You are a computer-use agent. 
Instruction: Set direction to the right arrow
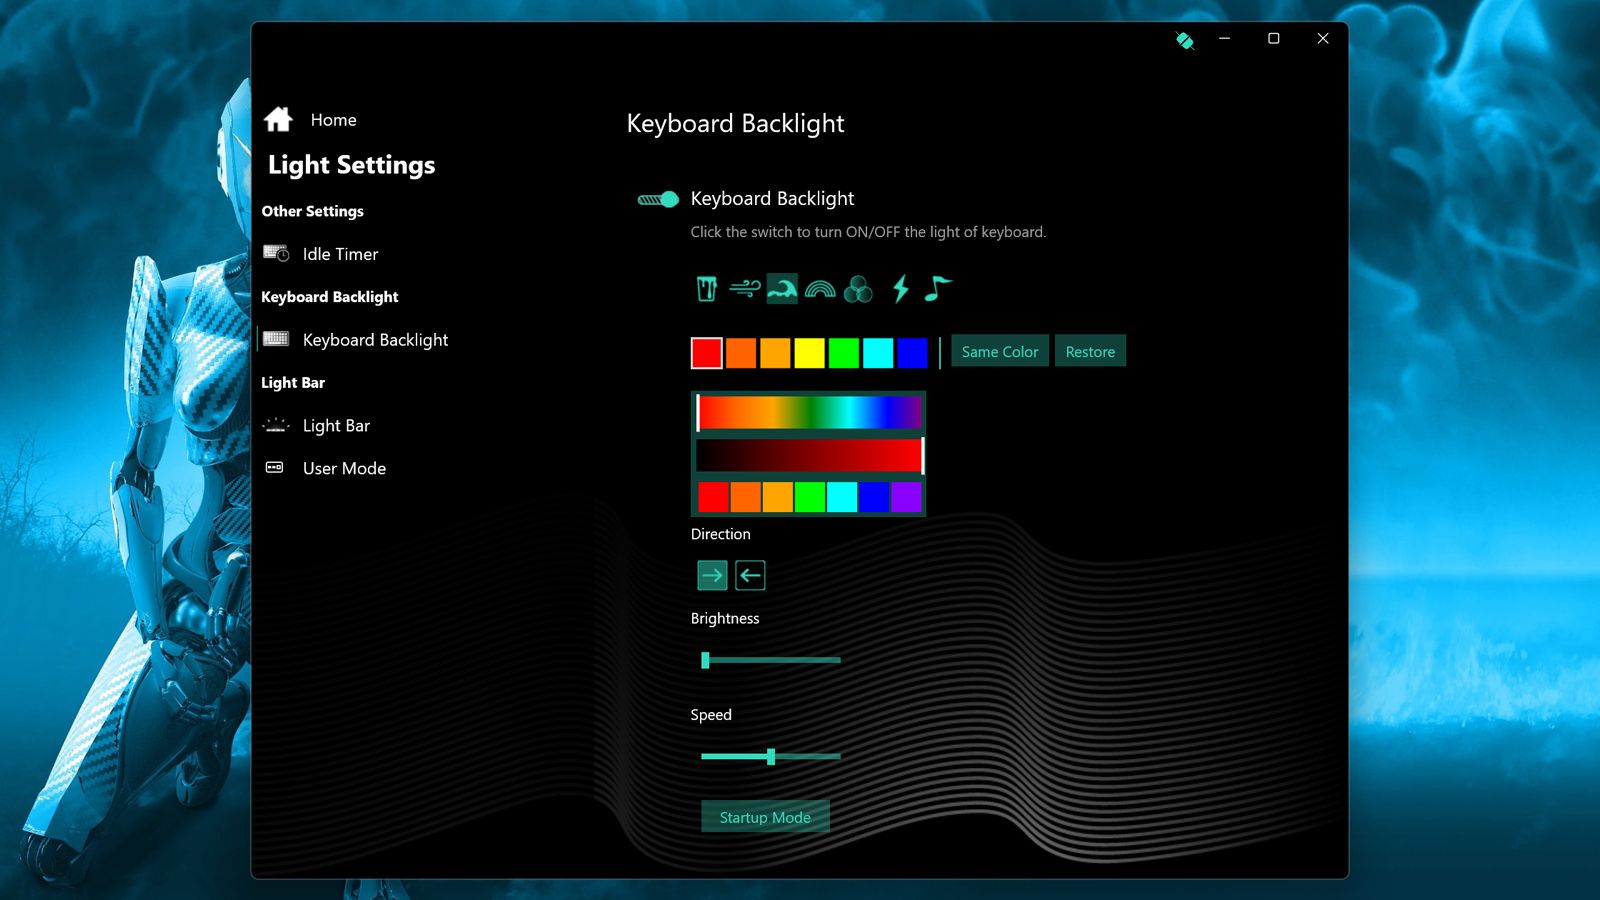(x=712, y=575)
